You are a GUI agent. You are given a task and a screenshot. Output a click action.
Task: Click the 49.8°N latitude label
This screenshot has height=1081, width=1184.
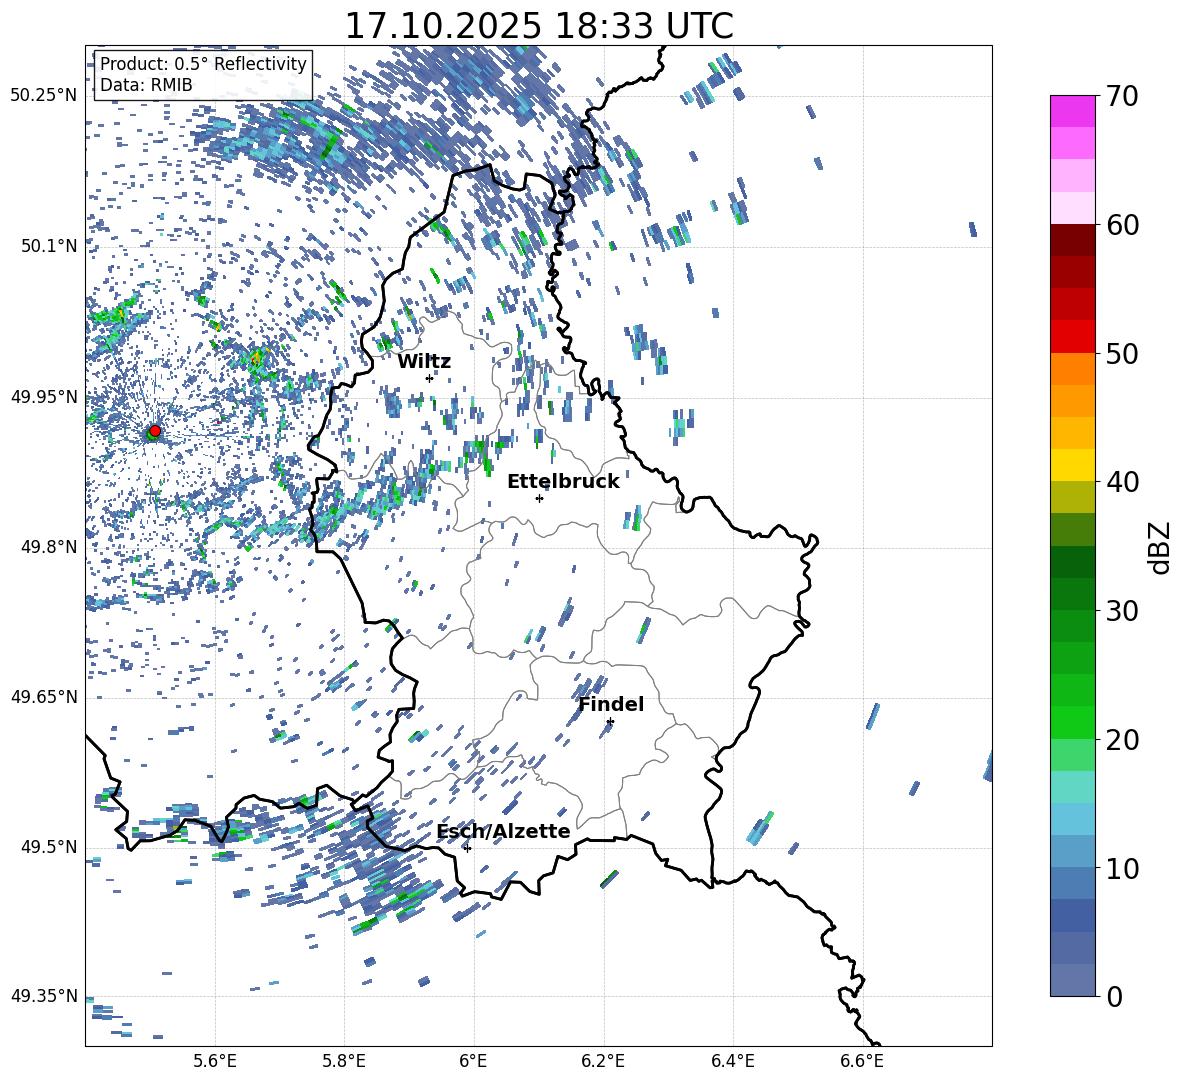(x=49, y=547)
